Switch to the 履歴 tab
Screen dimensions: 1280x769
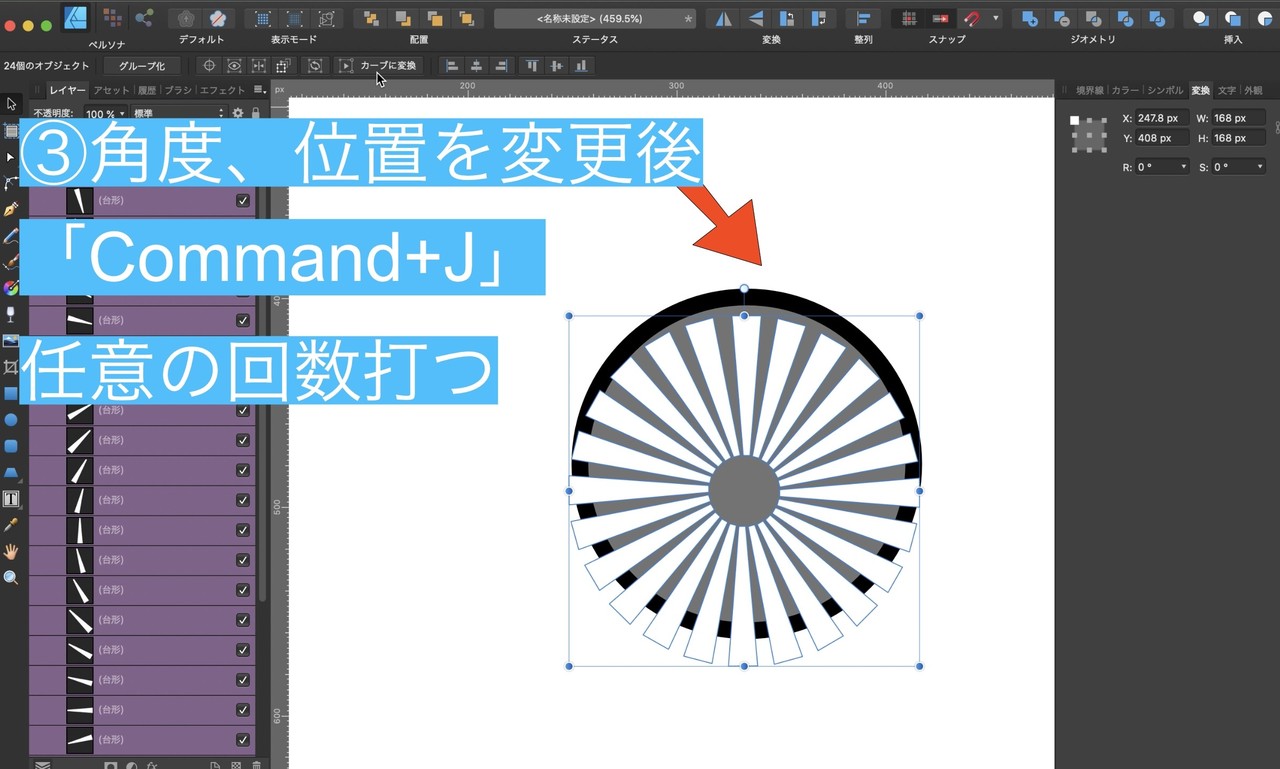(x=147, y=90)
